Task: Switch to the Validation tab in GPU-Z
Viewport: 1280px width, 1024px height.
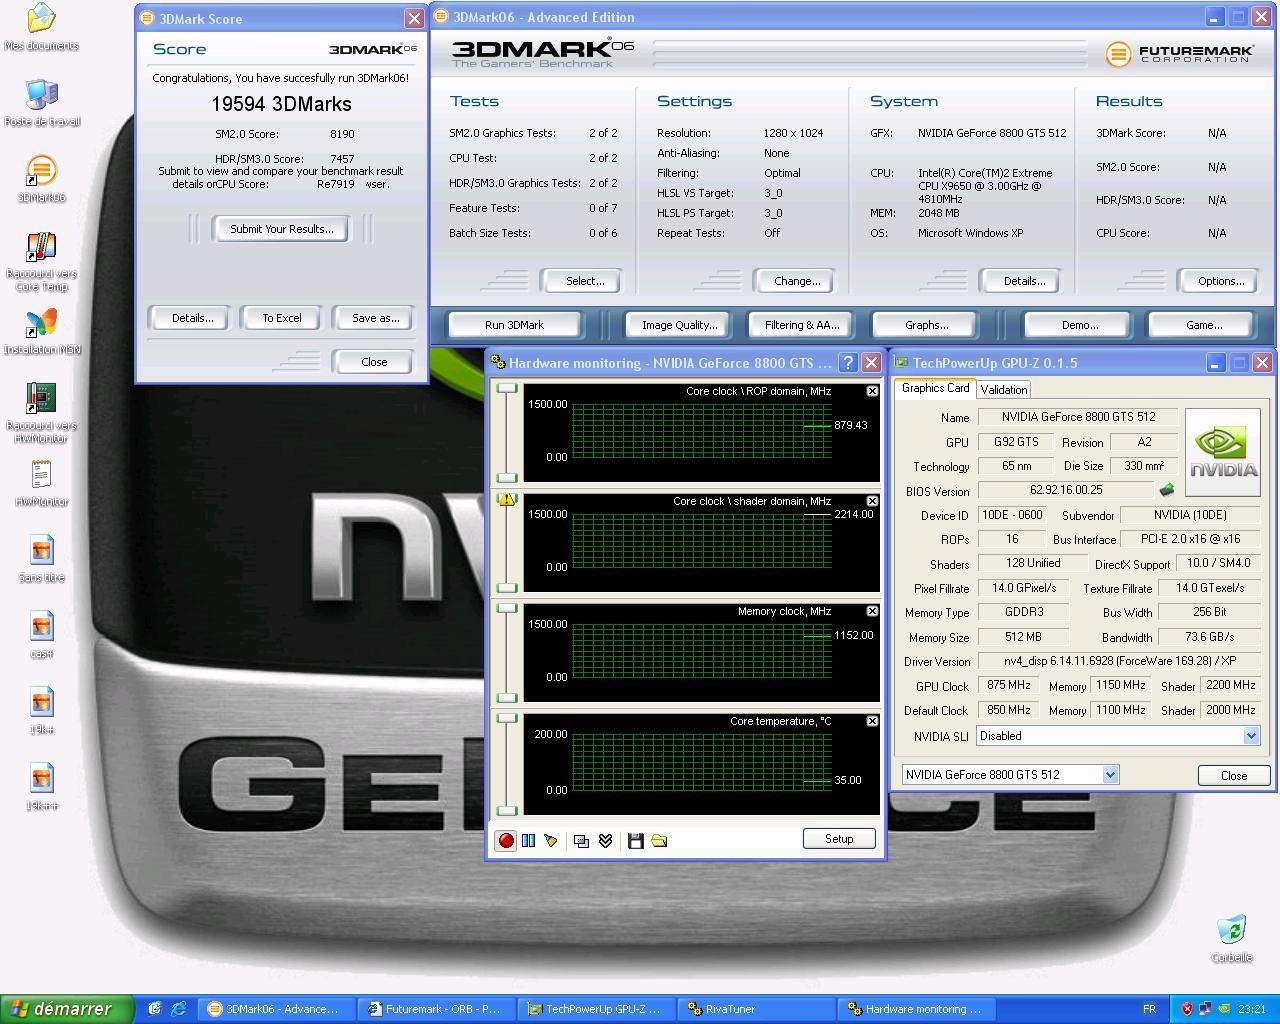Action: pos(1003,389)
